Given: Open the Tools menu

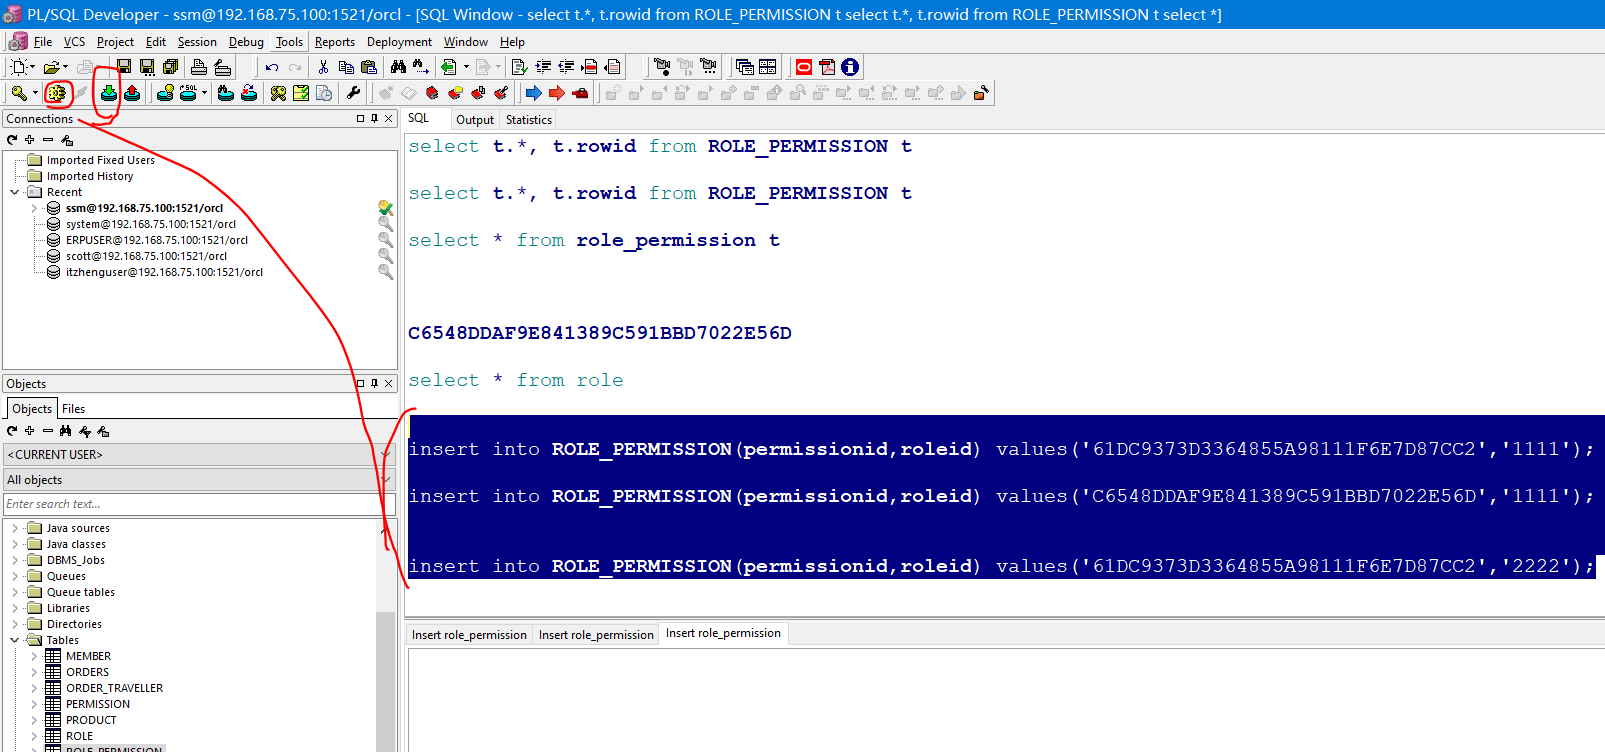Looking at the screenshot, I should point(289,42).
